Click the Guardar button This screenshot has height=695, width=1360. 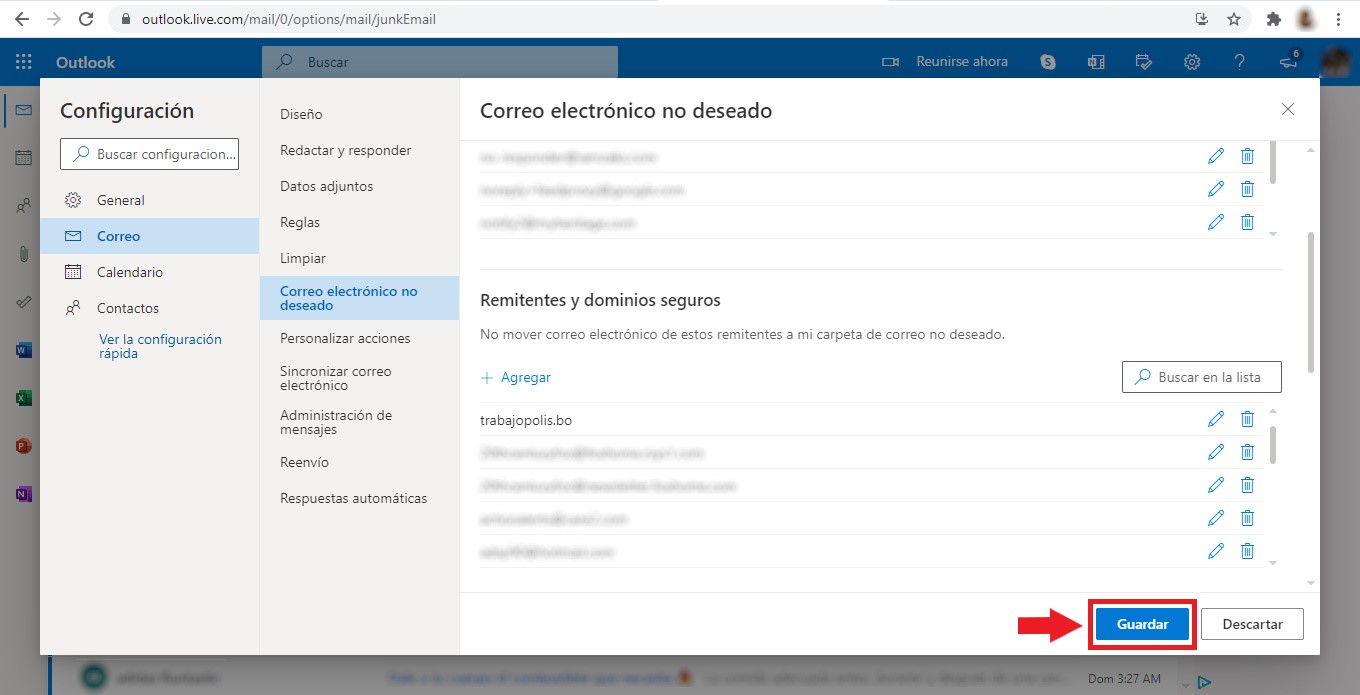[x=1142, y=624]
